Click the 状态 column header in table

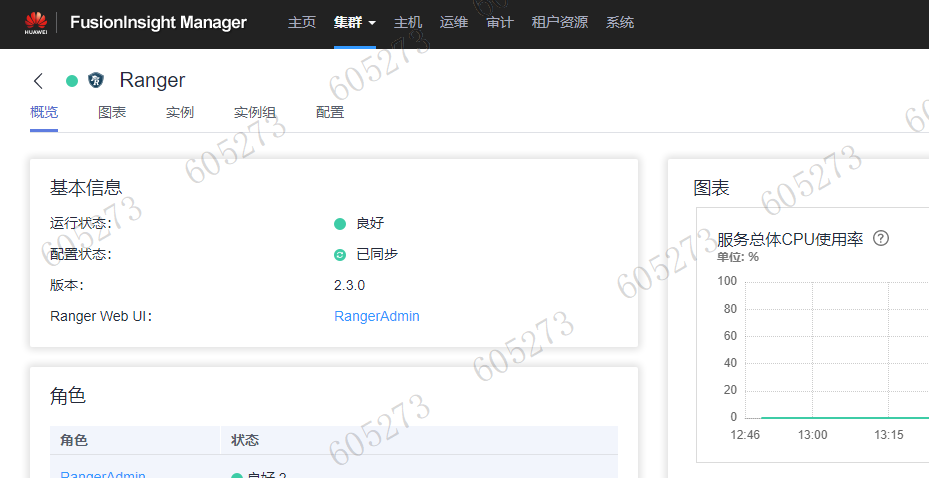[245, 440]
